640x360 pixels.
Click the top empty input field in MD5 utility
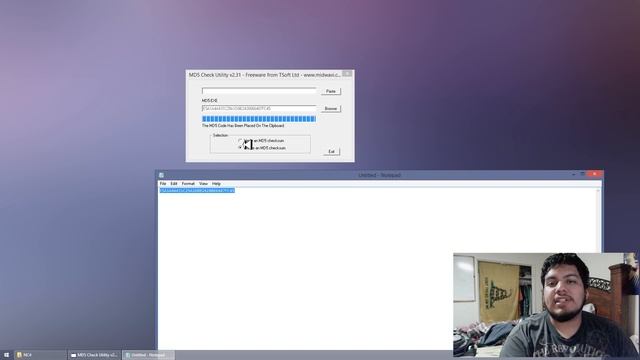[259, 91]
